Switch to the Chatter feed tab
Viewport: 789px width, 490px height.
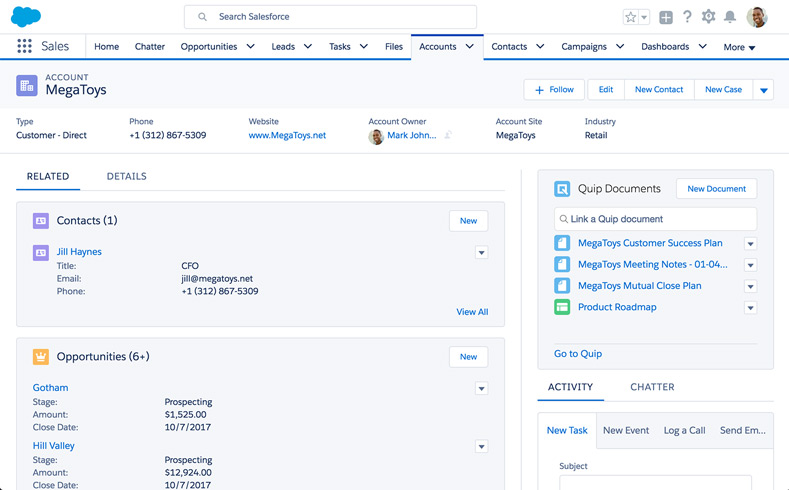652,387
